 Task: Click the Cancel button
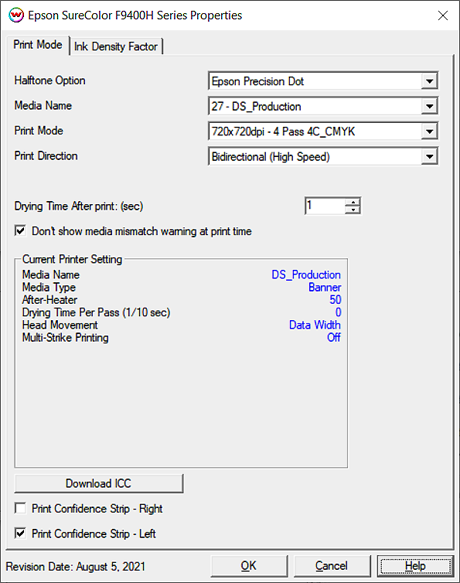[x=332, y=566]
